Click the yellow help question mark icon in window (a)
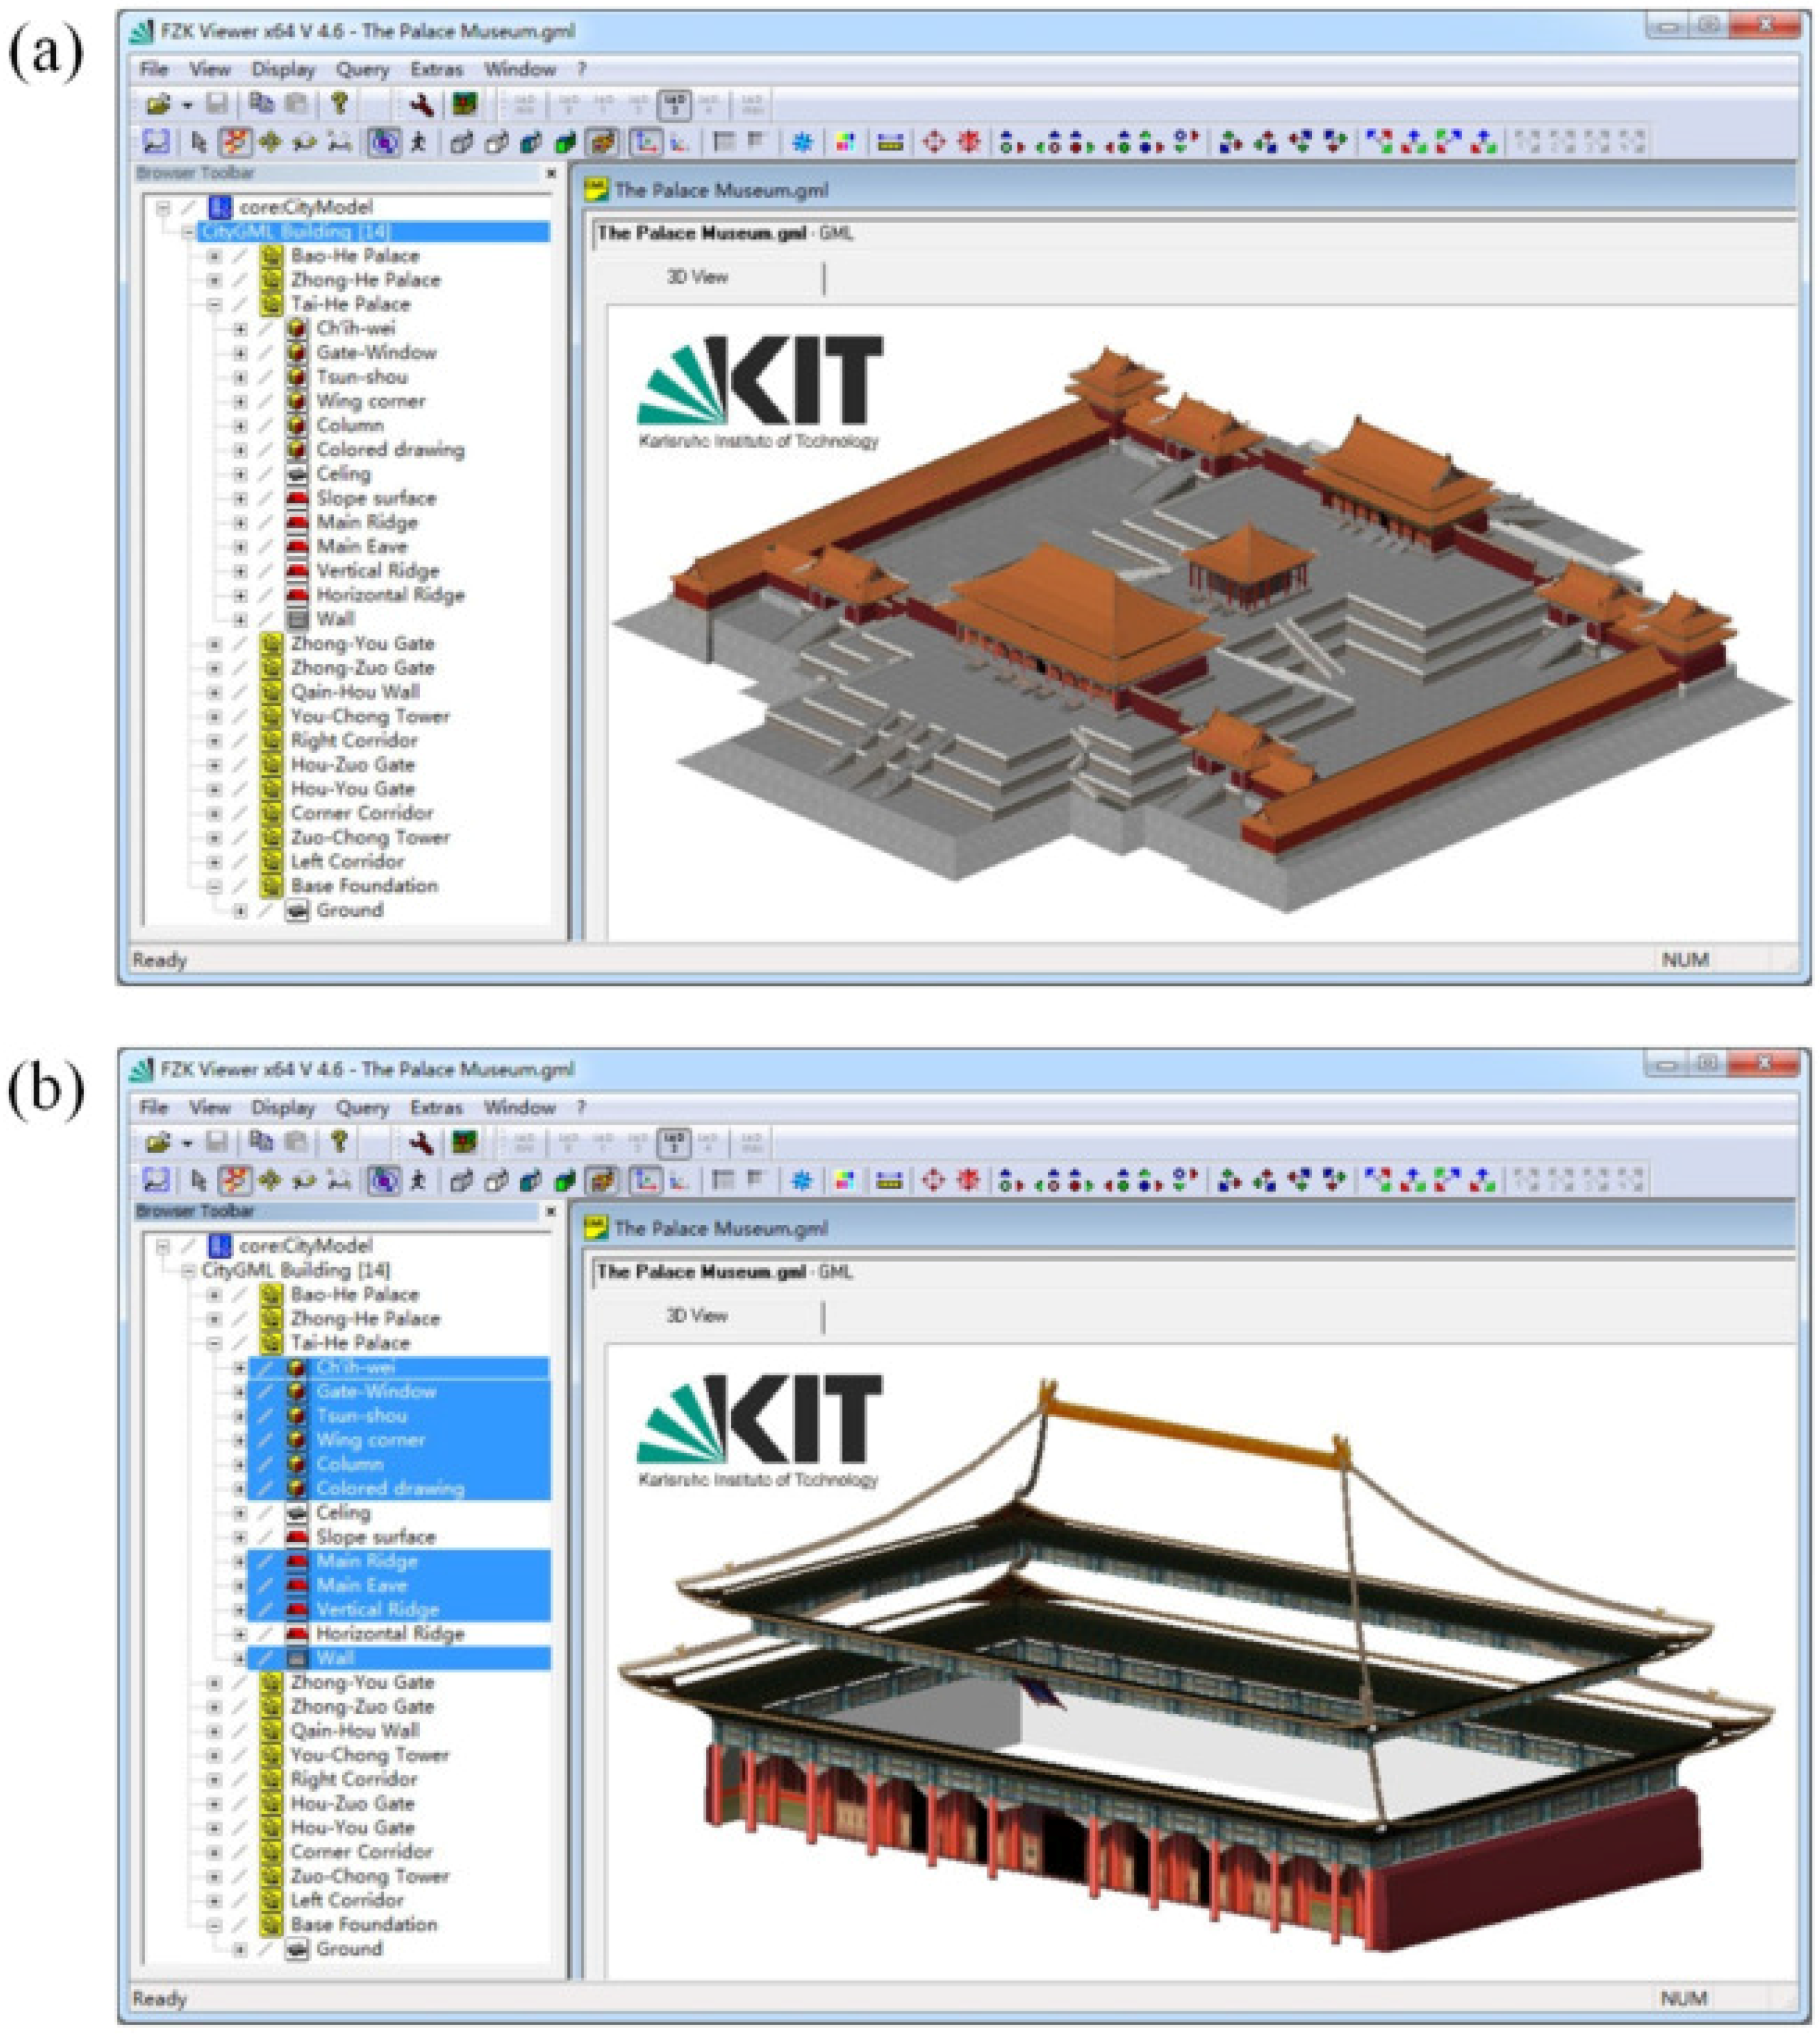This screenshot has width=1820, height=2035. [x=339, y=103]
